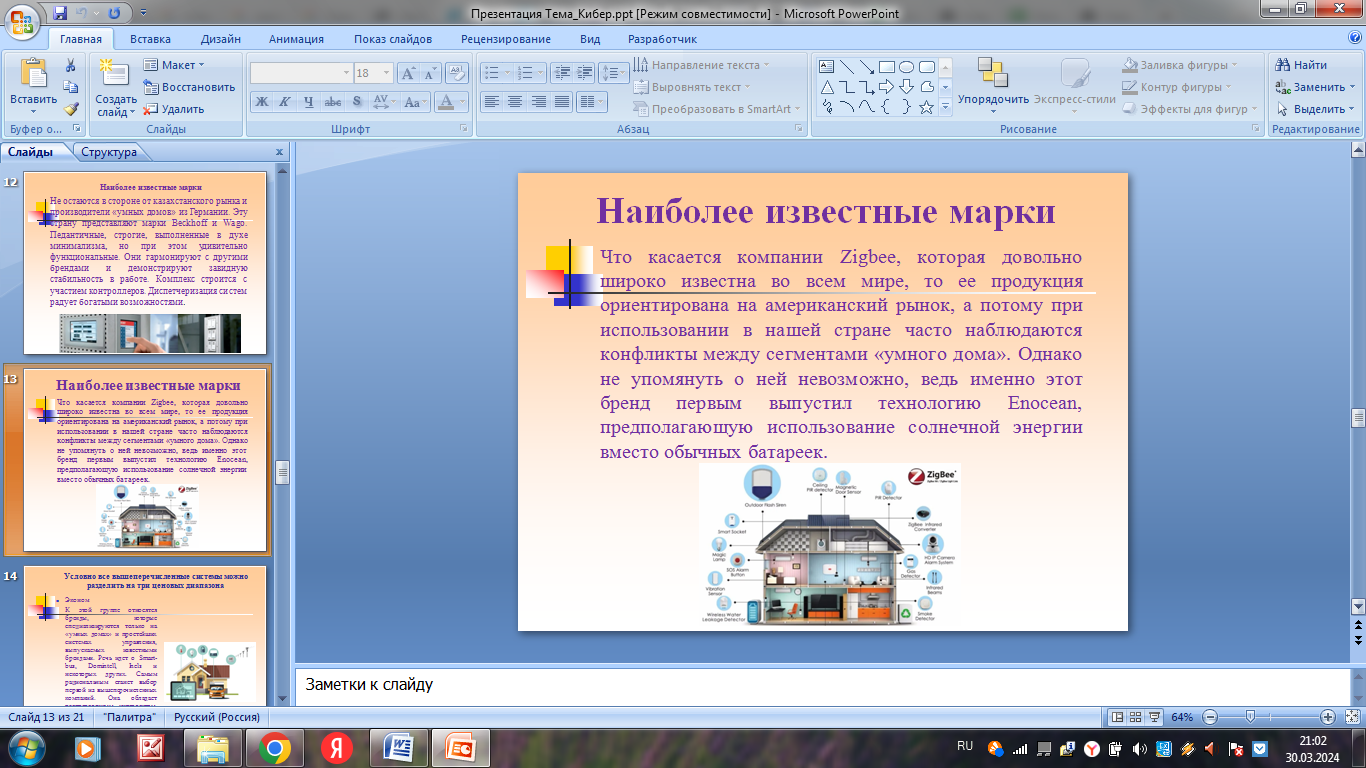Open the Анимация ribbon tab

pos(296,39)
